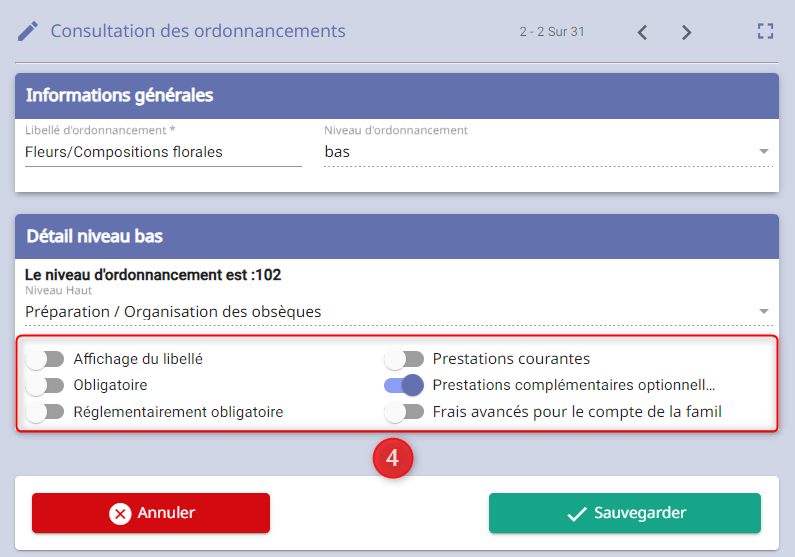Select the Préparation / Organisation des obsèques field
795x557 pixels.
pos(399,312)
